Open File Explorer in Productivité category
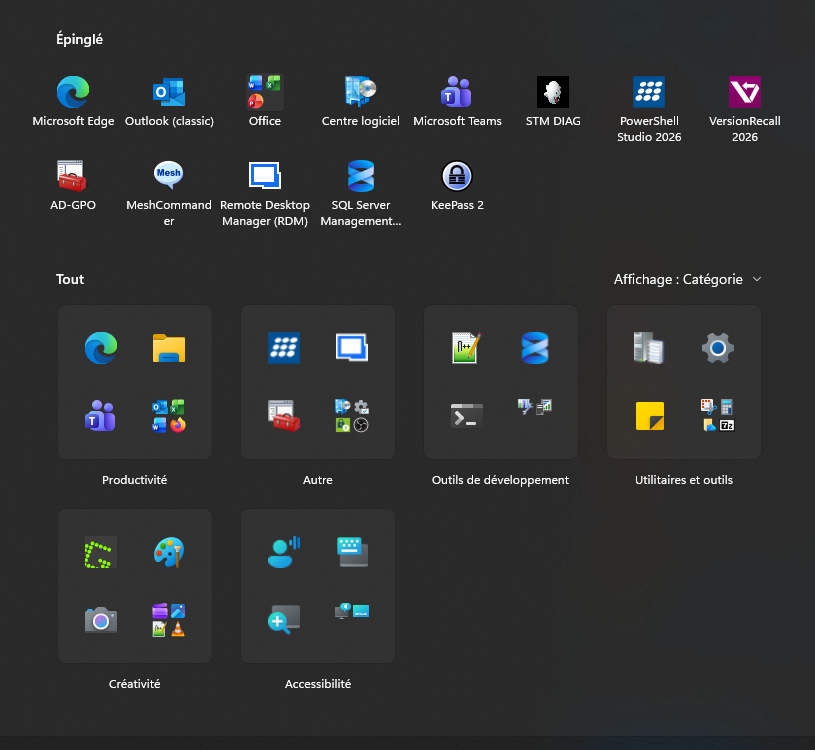This screenshot has height=750, width=815. [169, 348]
